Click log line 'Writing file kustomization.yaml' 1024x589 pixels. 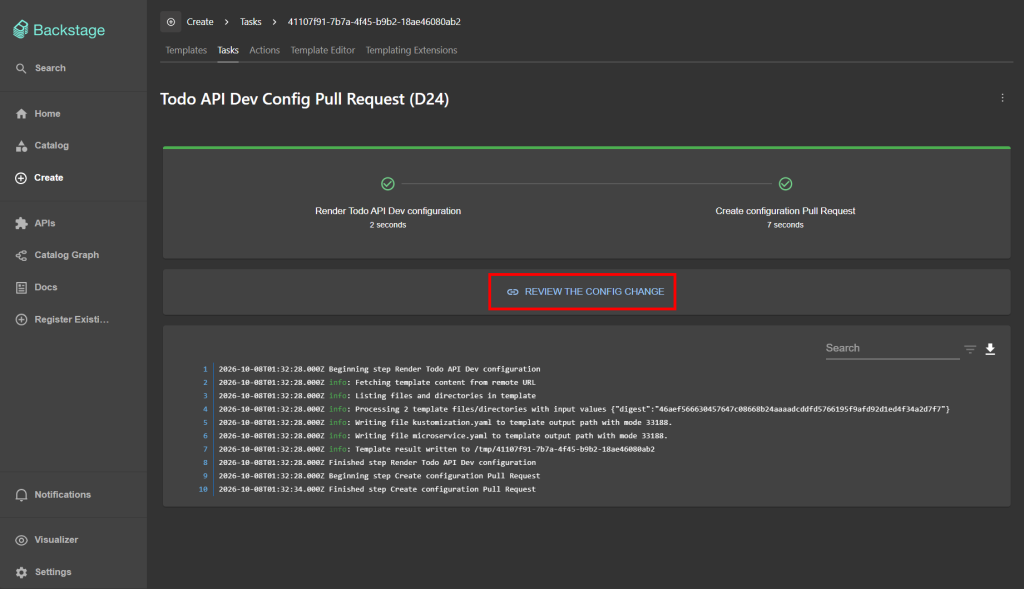click(445, 422)
